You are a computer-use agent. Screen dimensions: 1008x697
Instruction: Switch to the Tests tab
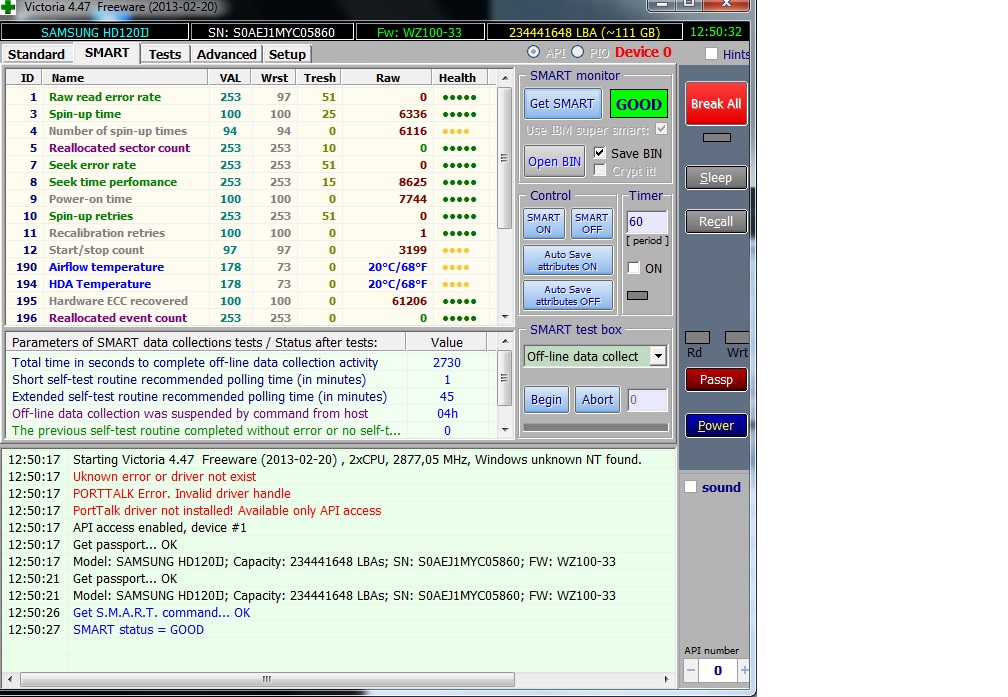point(165,54)
